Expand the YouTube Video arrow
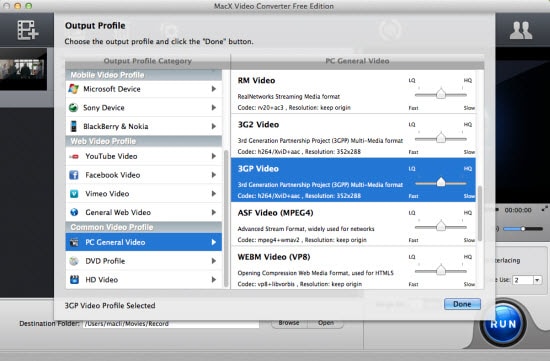This screenshot has width=550, height=361. [x=214, y=156]
